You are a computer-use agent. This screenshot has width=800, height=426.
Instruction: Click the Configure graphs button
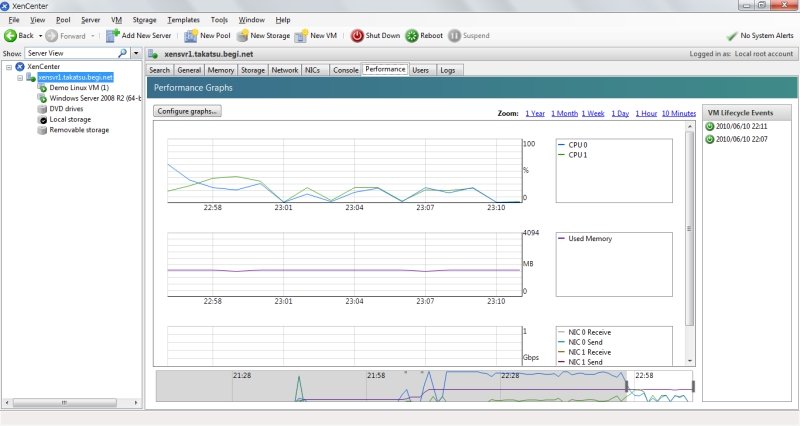187,111
